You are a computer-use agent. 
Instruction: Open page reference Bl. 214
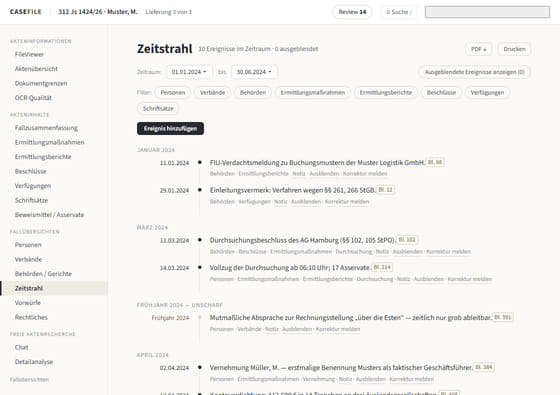(382, 267)
